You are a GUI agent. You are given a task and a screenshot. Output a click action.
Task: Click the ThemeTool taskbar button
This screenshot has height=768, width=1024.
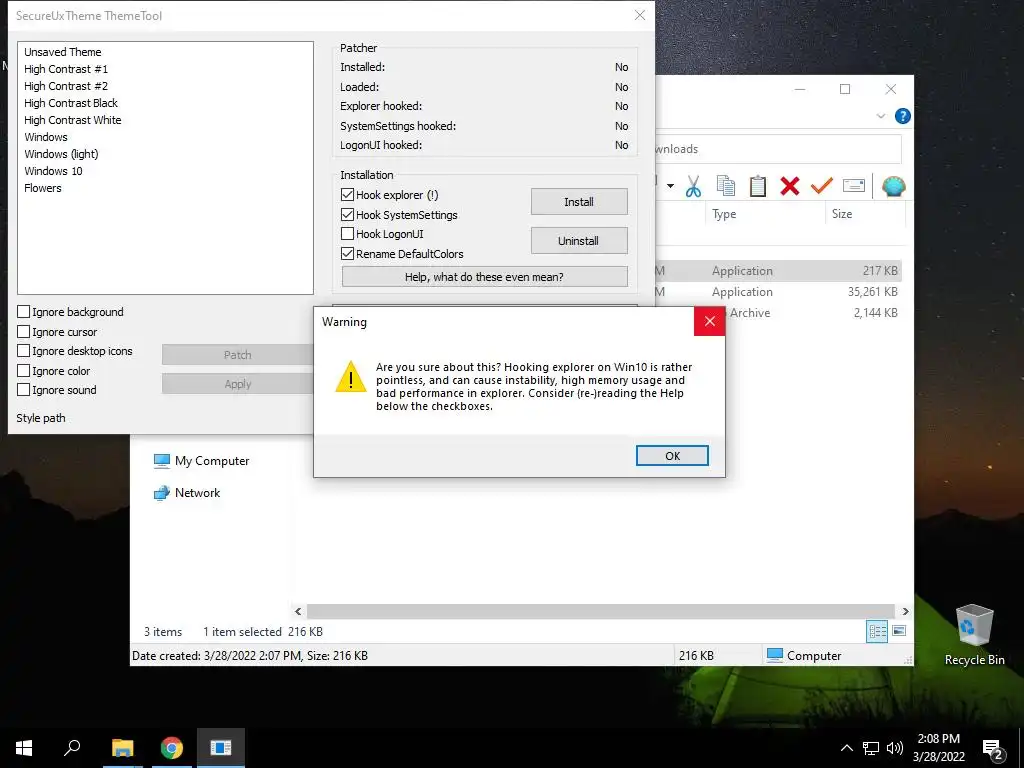tap(221, 748)
